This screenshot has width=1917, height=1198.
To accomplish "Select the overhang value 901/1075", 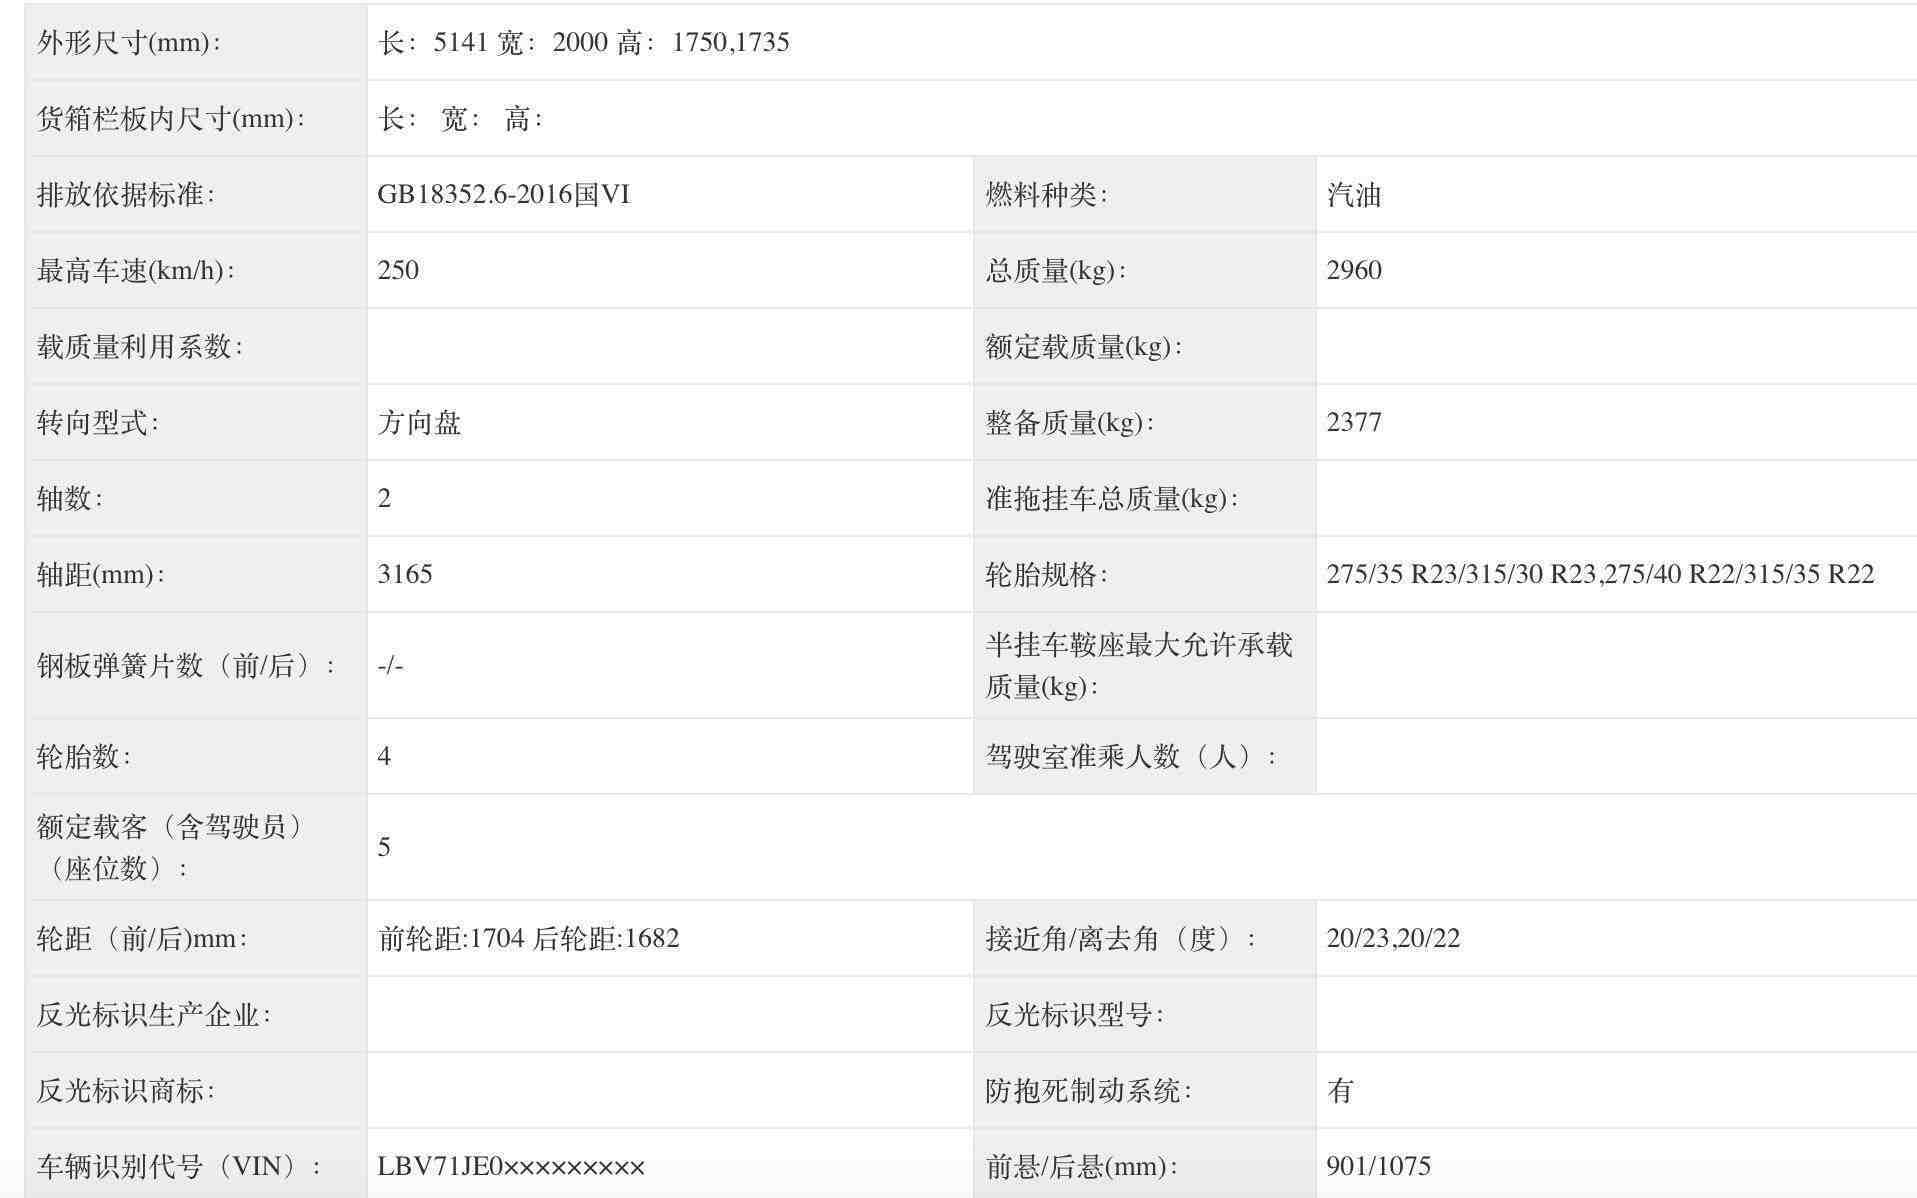I will (x=1379, y=1166).
